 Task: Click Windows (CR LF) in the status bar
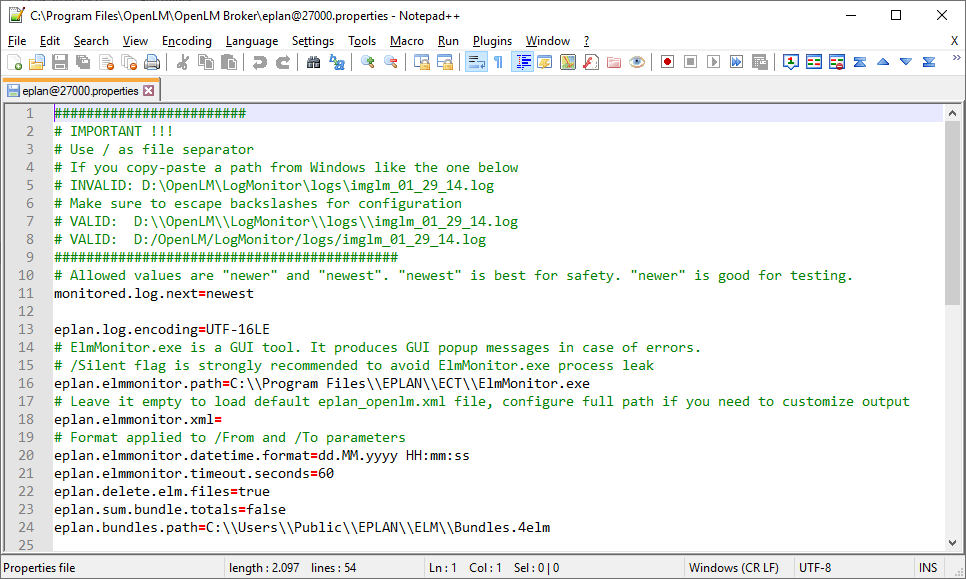click(x=736, y=567)
